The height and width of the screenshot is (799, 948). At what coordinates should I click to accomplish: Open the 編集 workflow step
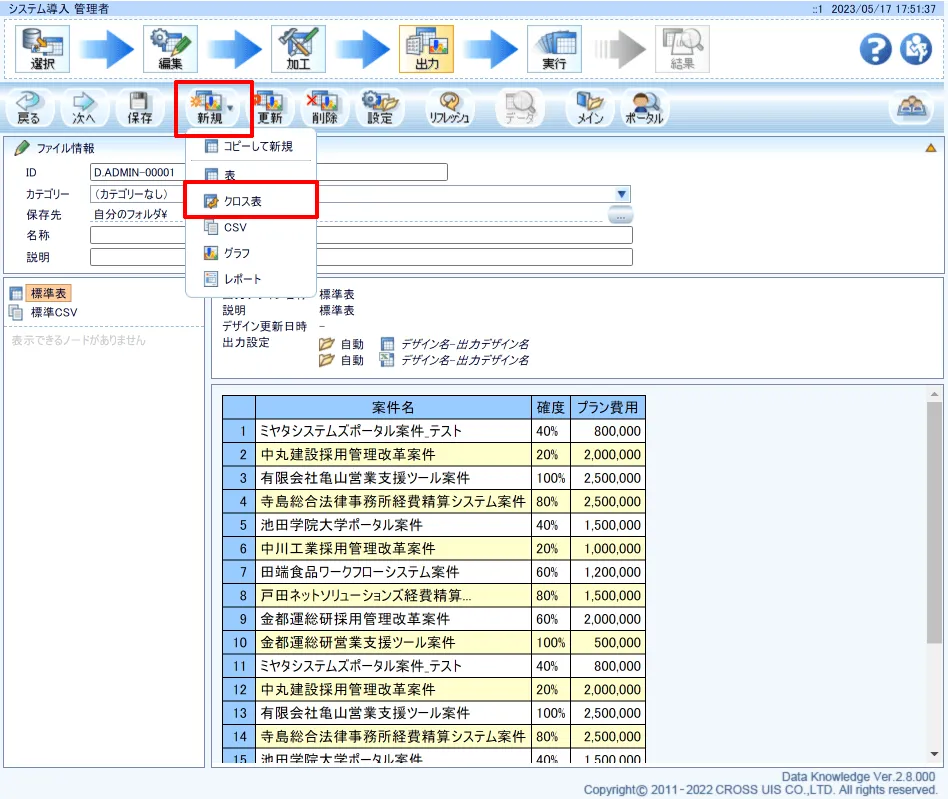(170, 48)
